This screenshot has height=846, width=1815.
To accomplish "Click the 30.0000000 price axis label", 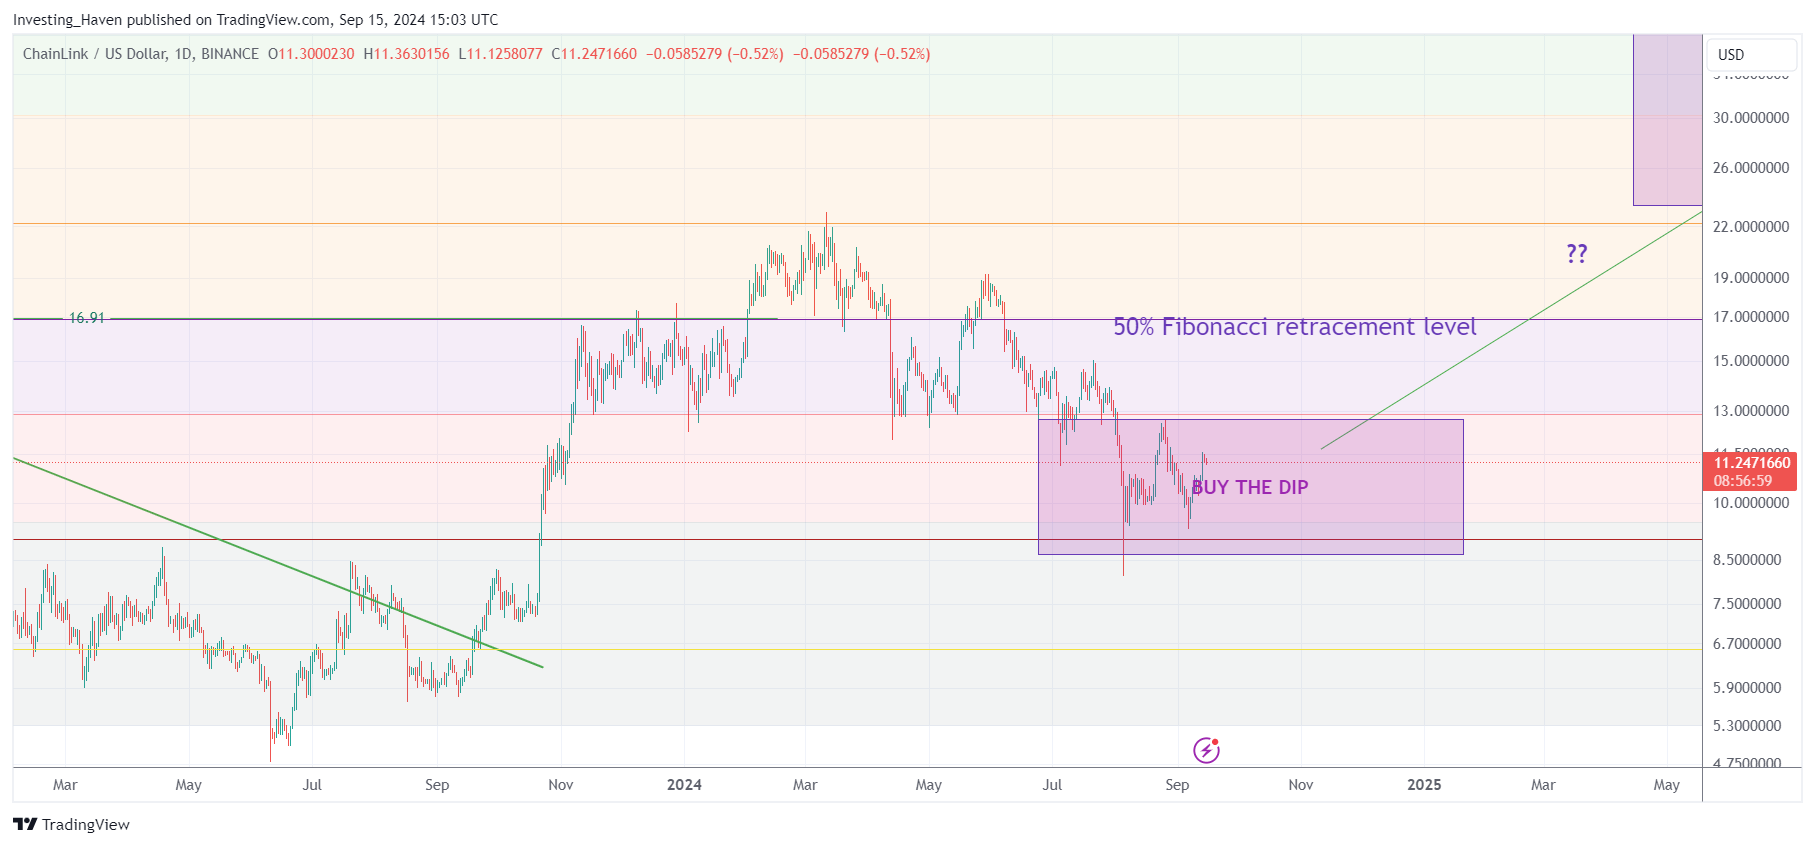I will pos(1751,118).
